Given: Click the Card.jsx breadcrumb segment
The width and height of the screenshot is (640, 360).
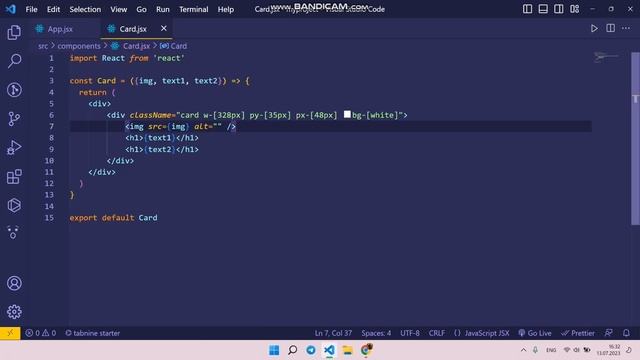Looking at the screenshot, I should click(136, 46).
